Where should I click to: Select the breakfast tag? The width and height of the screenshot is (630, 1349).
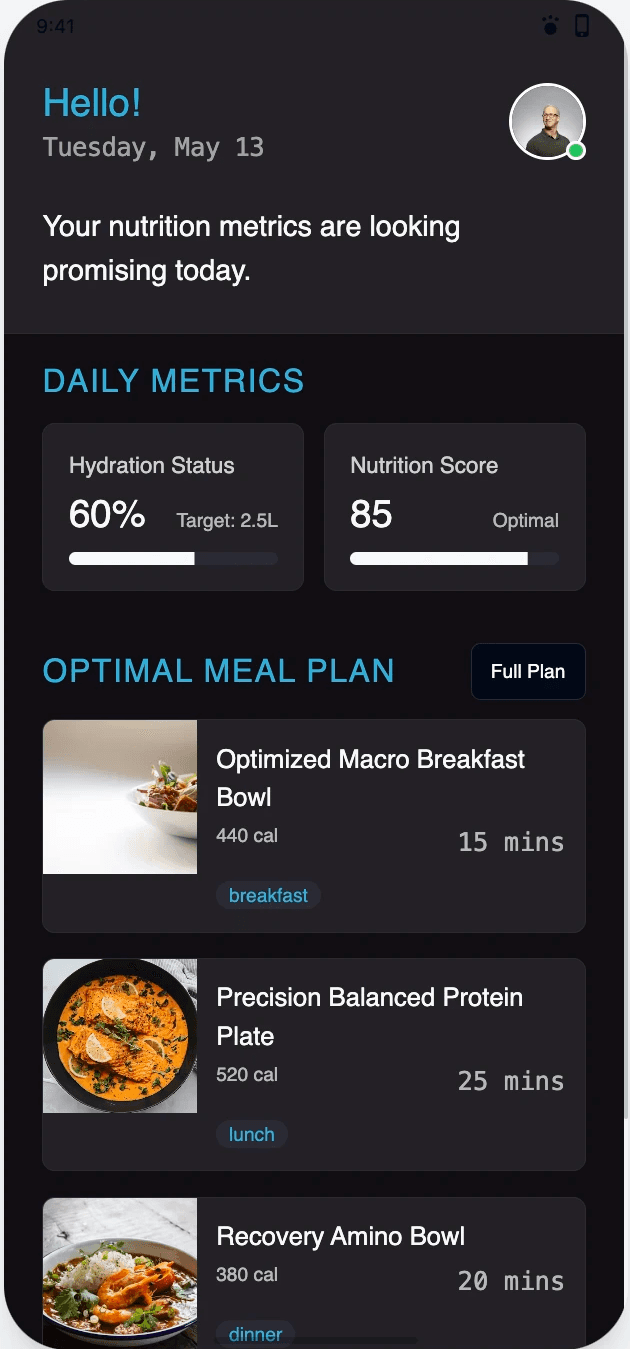coord(268,895)
